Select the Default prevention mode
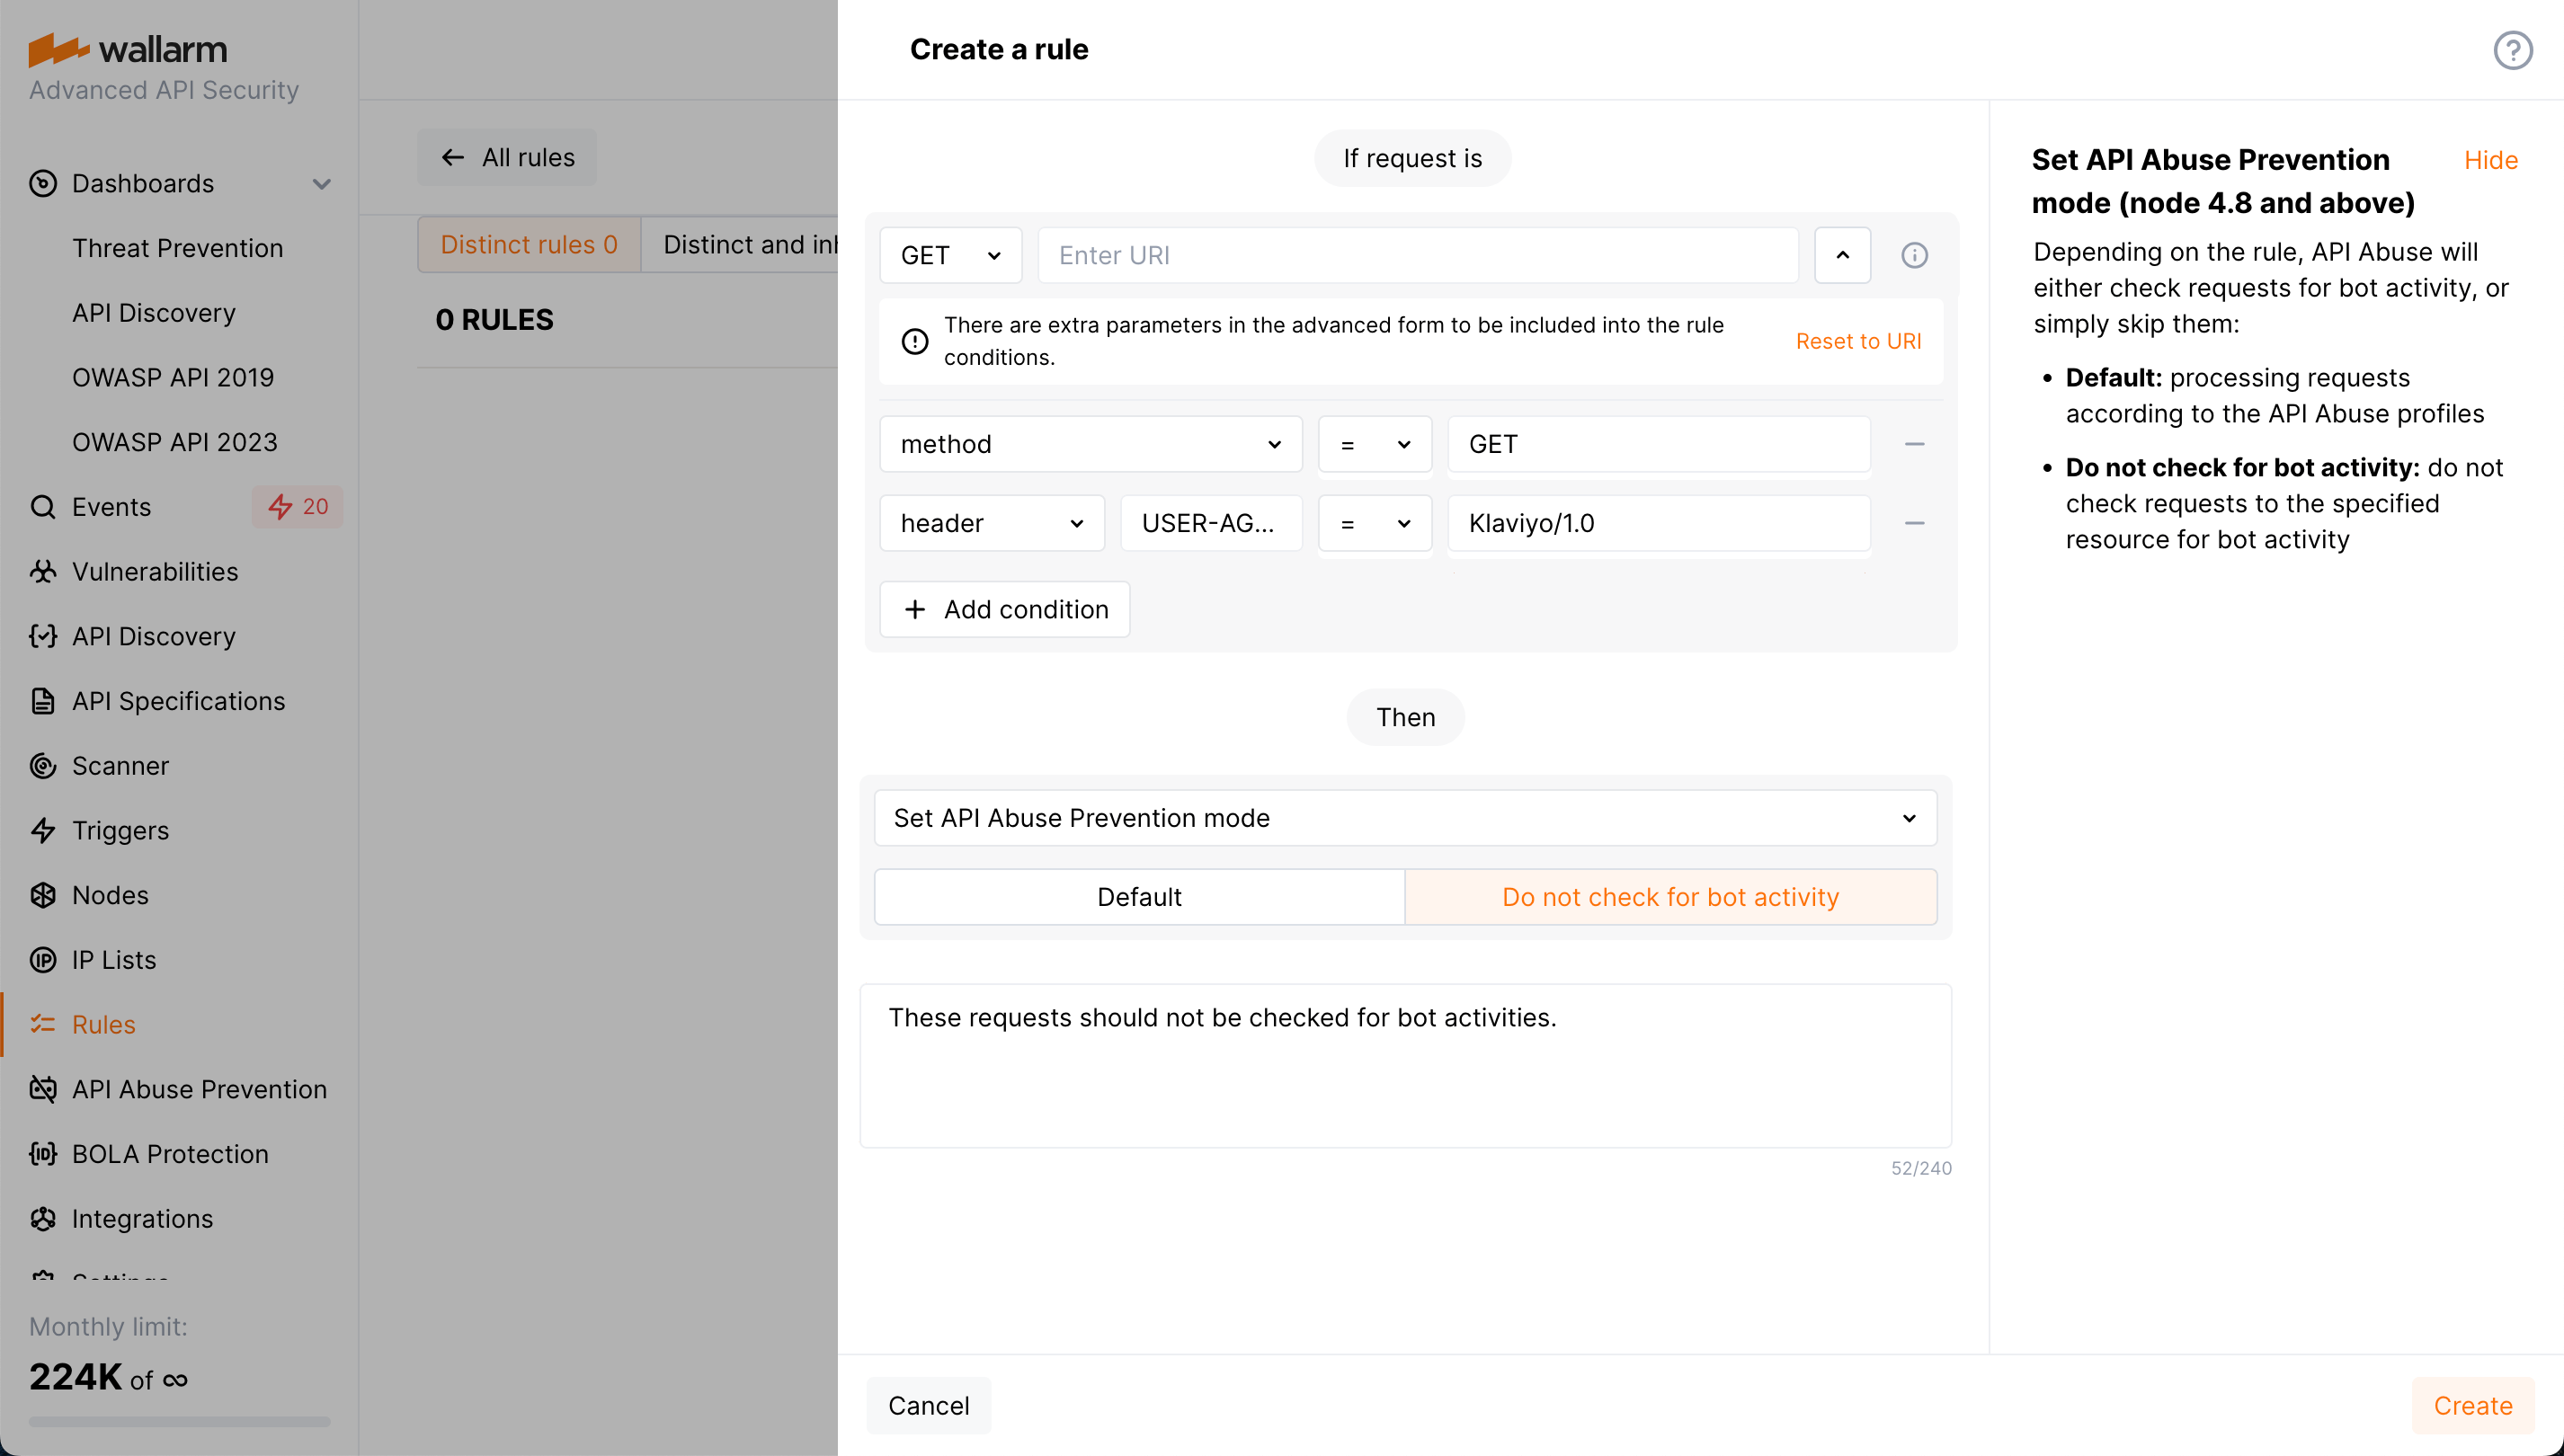 [x=1138, y=896]
